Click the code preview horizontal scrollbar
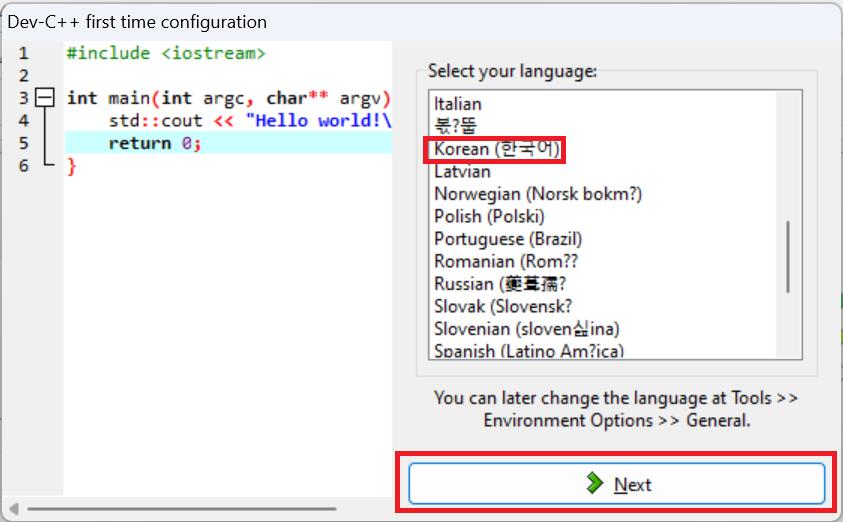This screenshot has width=843, height=522. (200, 508)
